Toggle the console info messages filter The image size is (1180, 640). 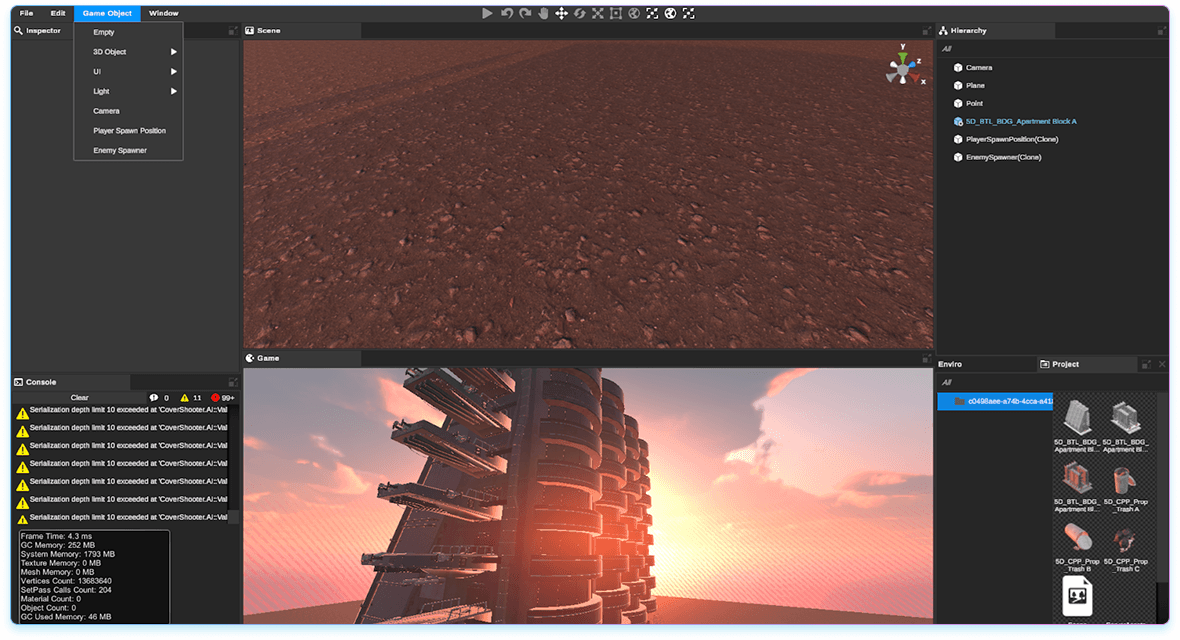(x=159, y=398)
